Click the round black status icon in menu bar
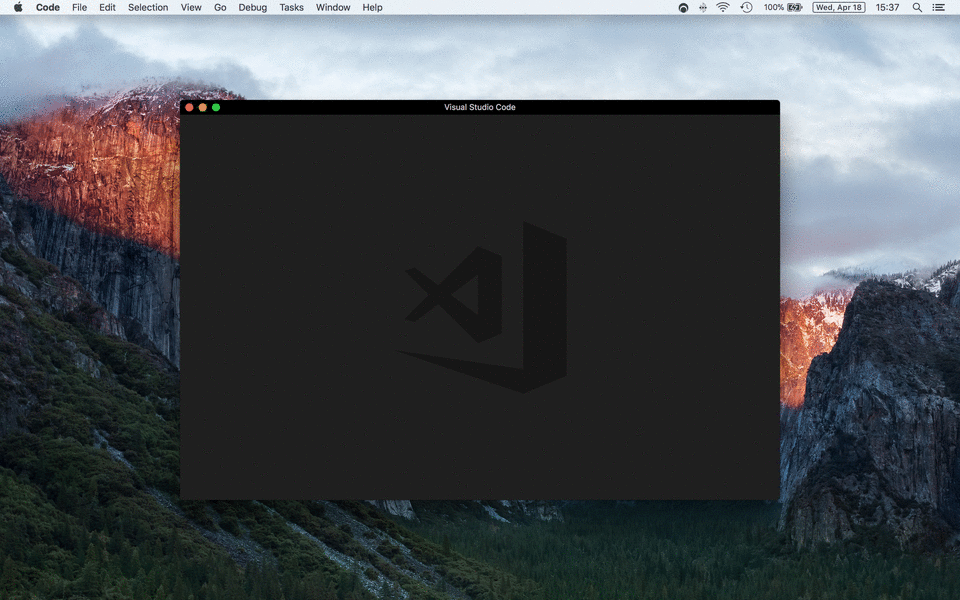The image size is (960, 600). [x=683, y=7]
